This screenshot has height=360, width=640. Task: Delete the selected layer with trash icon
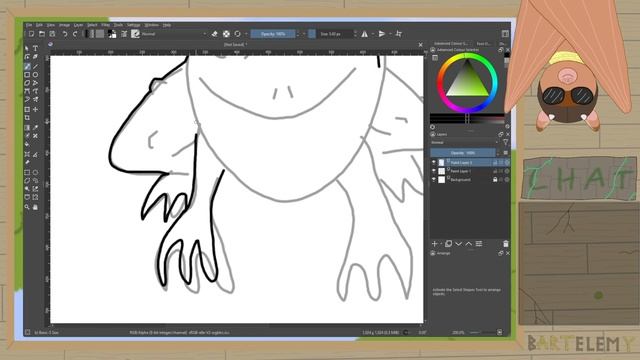pos(506,244)
